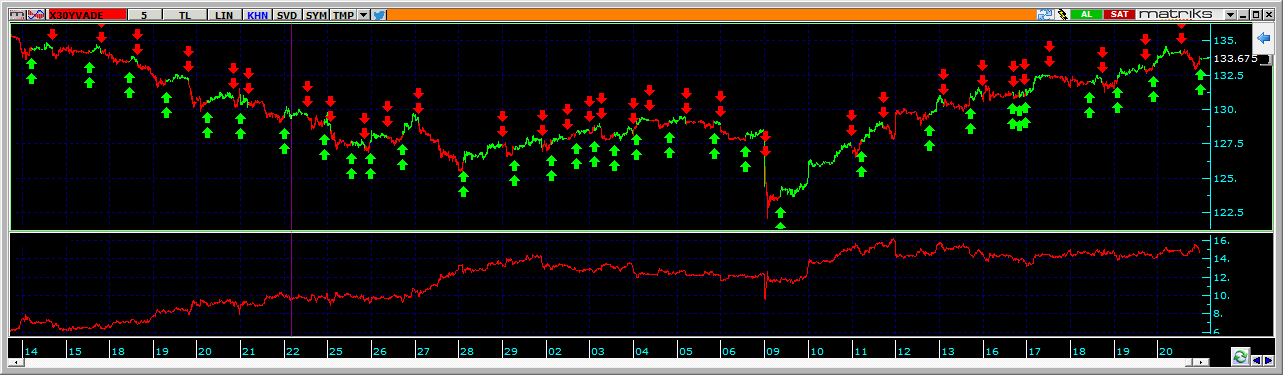The width and height of the screenshot is (1283, 375).
Task: Open the period selector showing 5
Action: click(x=144, y=15)
